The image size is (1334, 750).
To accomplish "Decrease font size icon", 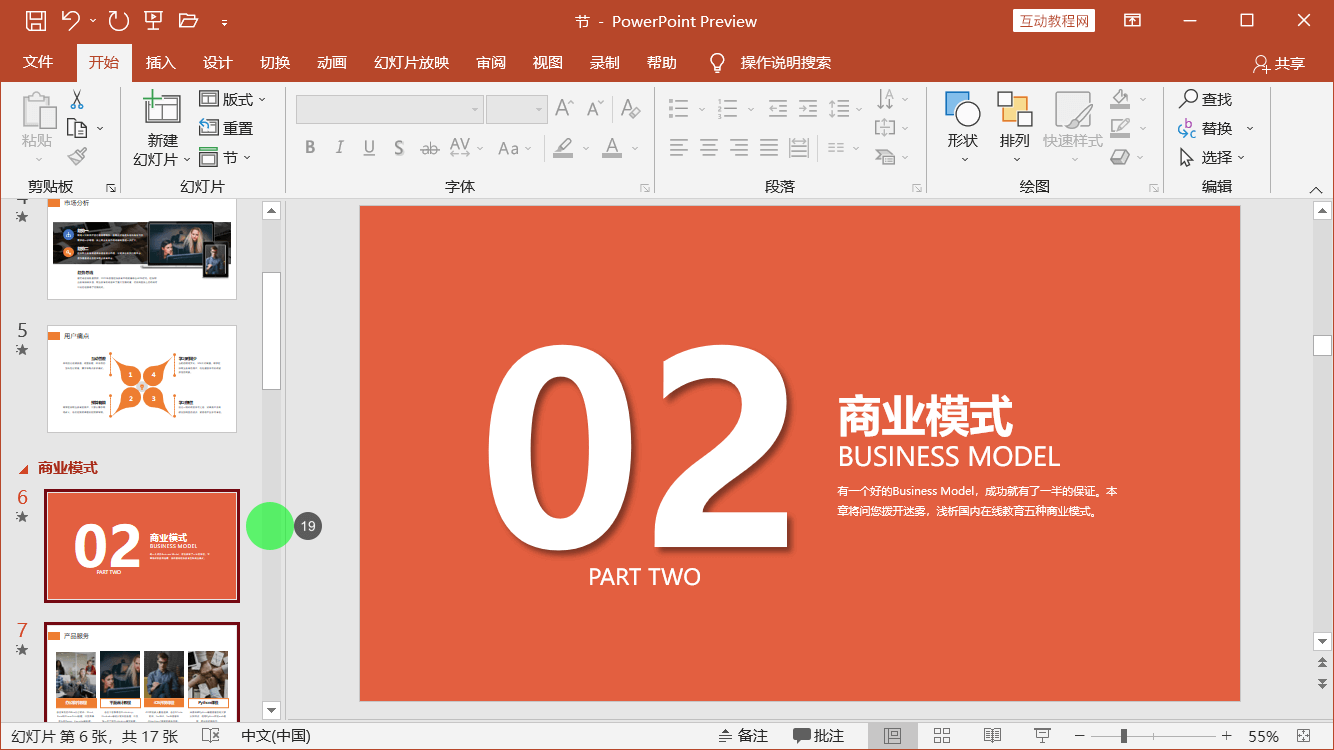I will (x=596, y=108).
